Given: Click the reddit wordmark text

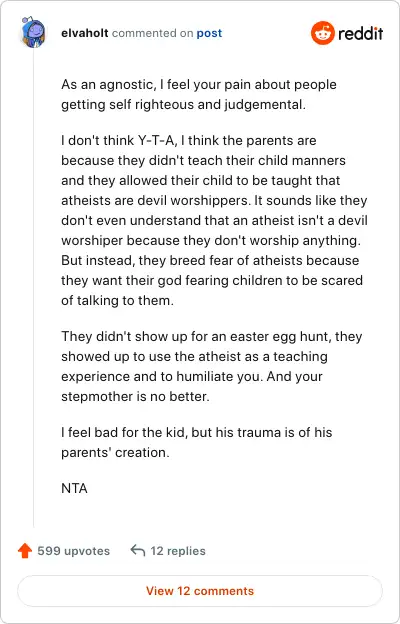Looking at the screenshot, I should coord(361,33).
